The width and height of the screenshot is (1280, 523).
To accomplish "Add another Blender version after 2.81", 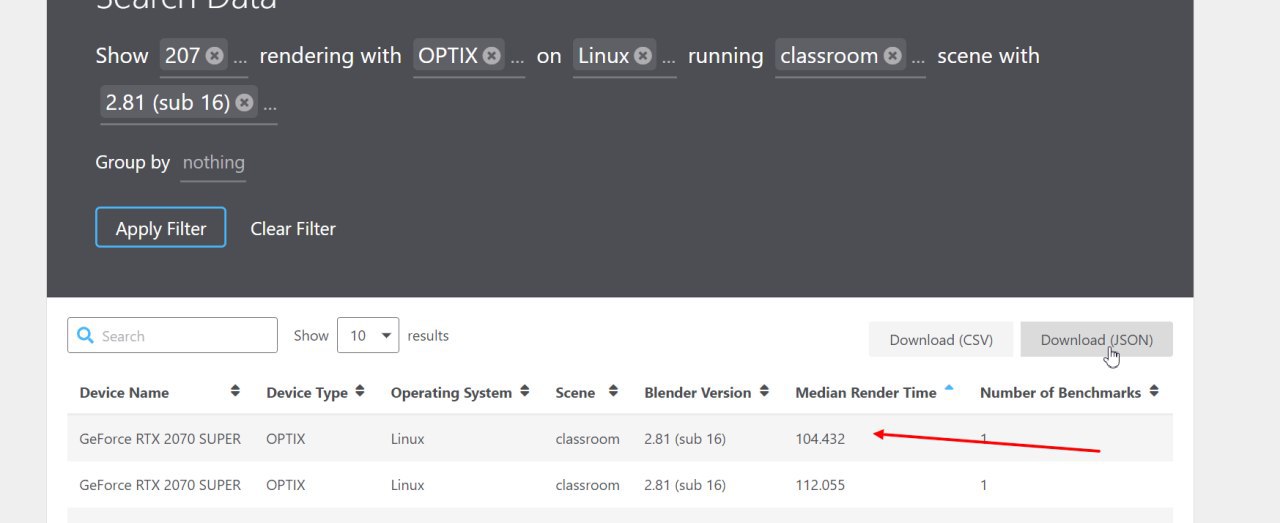I will click(269, 104).
